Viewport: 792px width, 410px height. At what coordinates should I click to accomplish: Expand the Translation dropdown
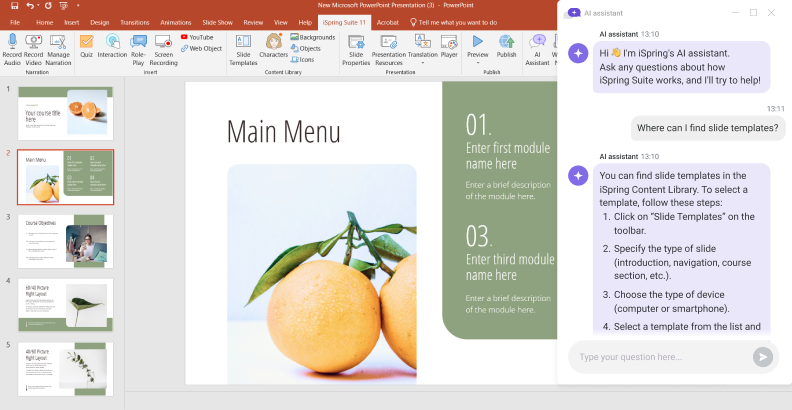coord(422,63)
